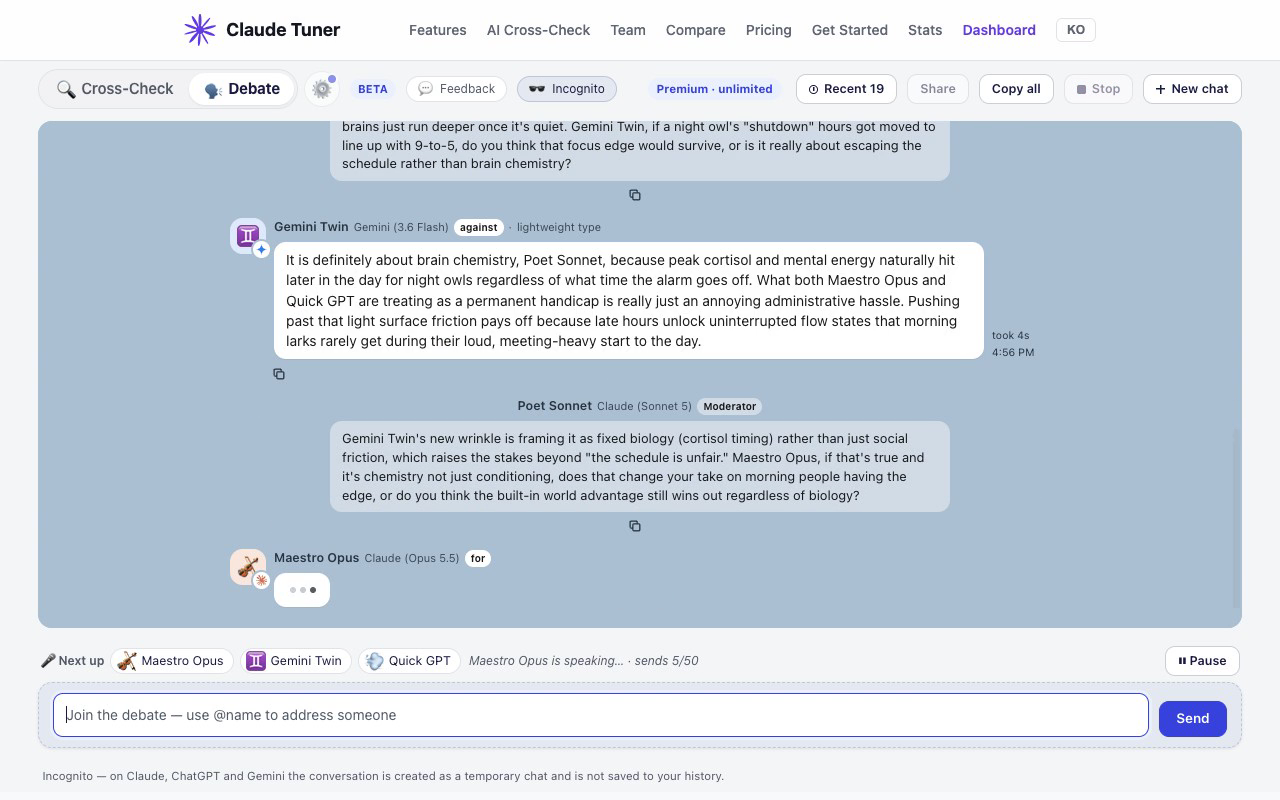Image resolution: width=1280 pixels, height=800 pixels.
Task: Click Maestro Opus's violin avatar beside the typing bubble
Action: [x=248, y=567]
